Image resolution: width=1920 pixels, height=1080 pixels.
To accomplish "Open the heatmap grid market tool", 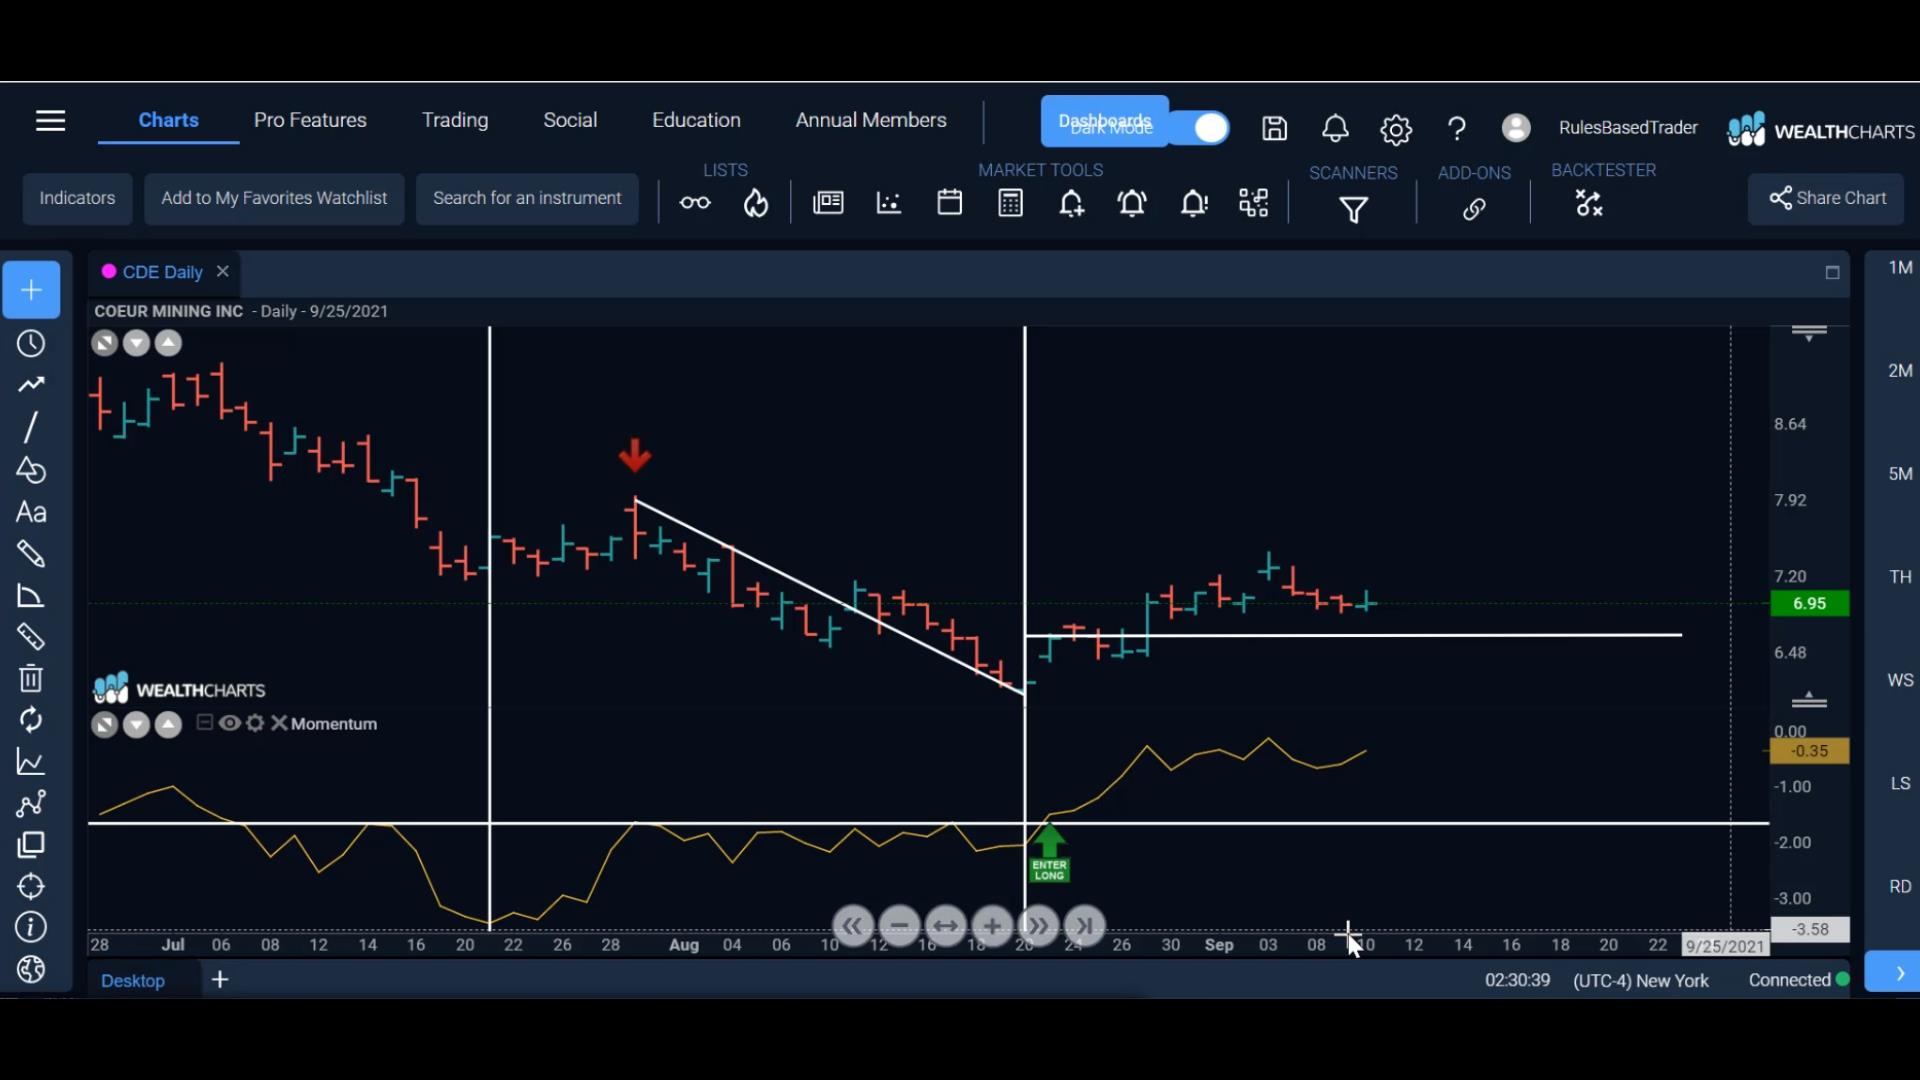I will (x=1253, y=203).
